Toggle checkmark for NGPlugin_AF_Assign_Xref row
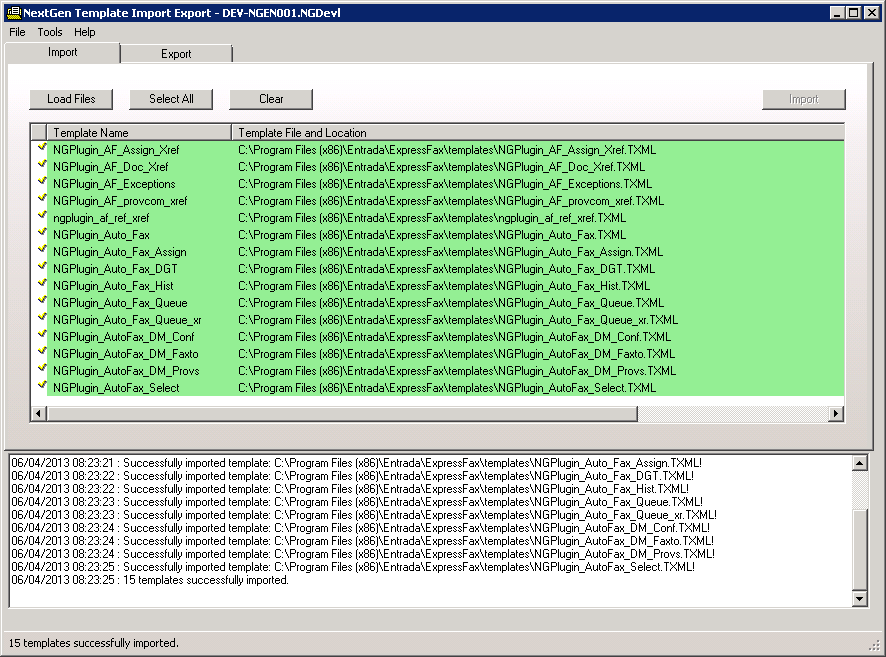886x657 pixels. tap(41, 148)
